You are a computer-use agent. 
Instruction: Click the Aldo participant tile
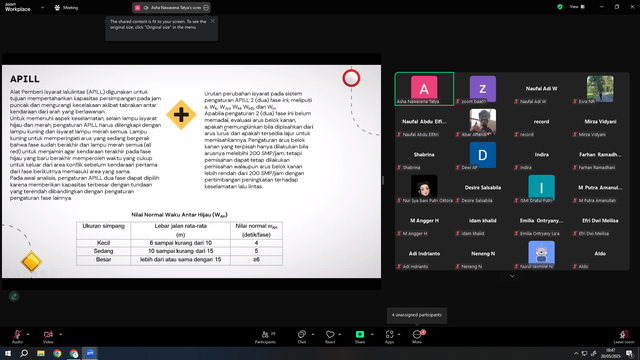600,254
